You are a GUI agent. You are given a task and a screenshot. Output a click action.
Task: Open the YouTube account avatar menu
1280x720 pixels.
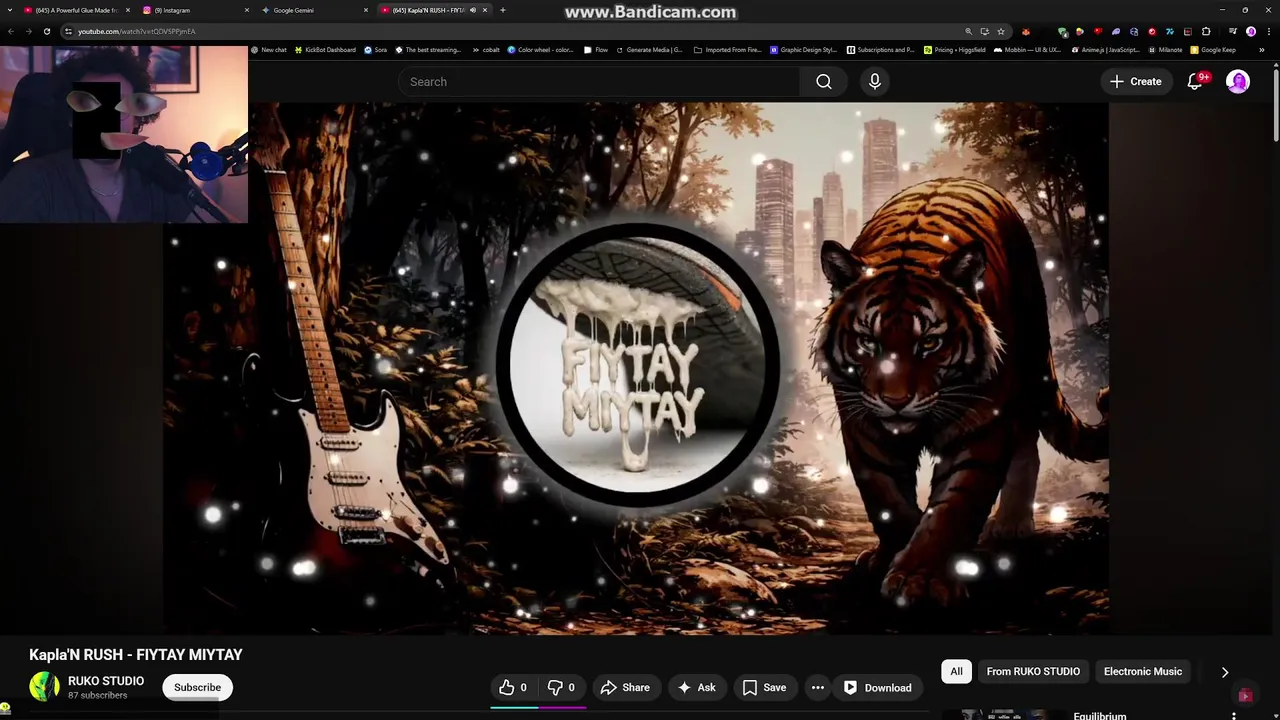click(1238, 82)
